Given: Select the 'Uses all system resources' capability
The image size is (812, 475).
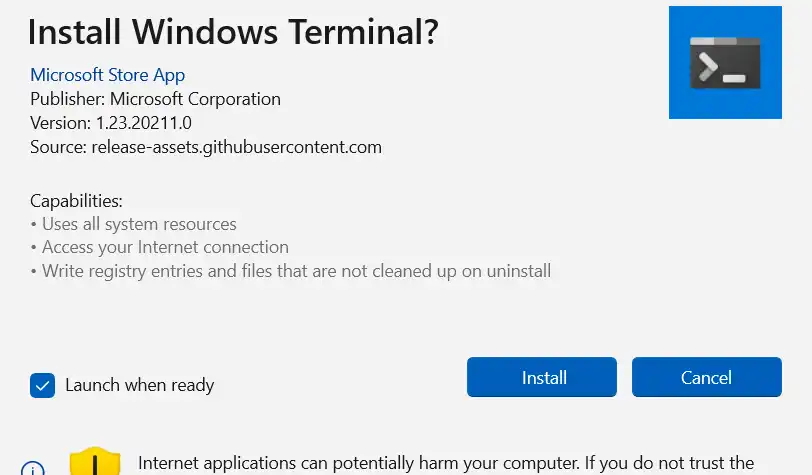Looking at the screenshot, I should coord(139,223).
